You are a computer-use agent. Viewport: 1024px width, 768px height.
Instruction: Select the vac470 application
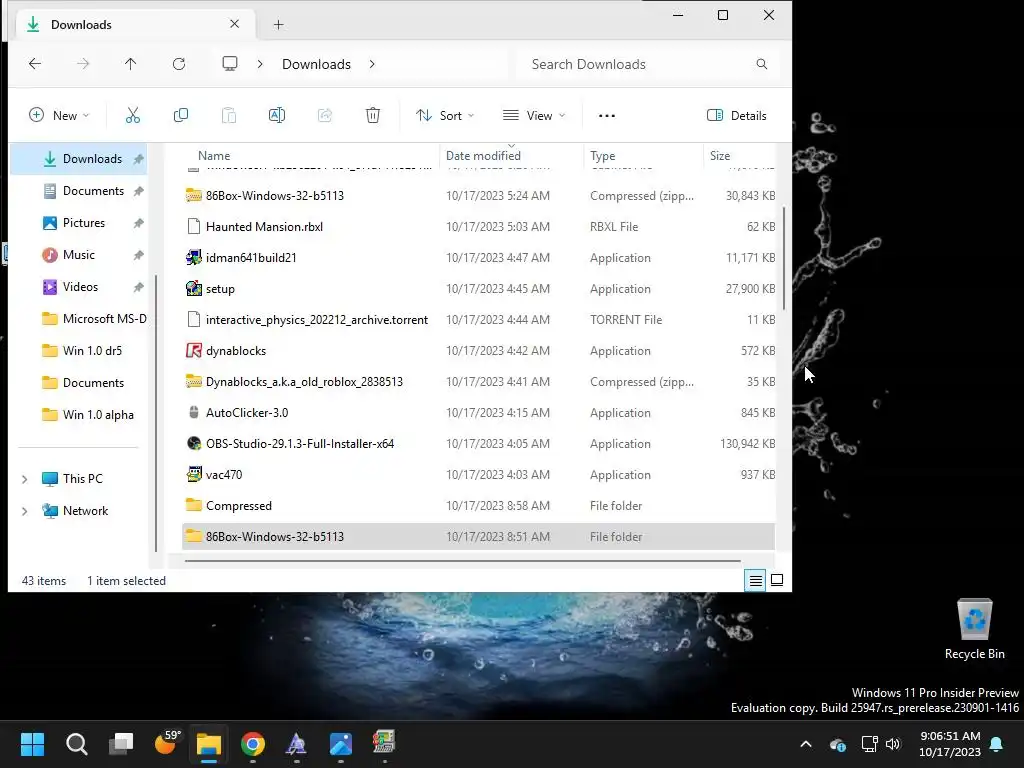coord(479,475)
